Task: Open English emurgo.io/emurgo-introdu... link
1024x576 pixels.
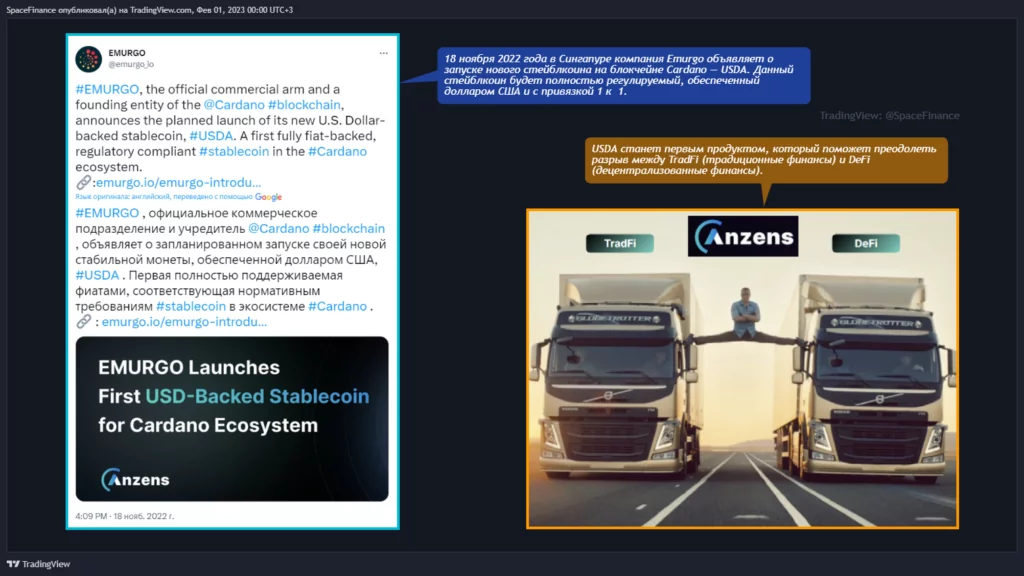Action: 178,182
